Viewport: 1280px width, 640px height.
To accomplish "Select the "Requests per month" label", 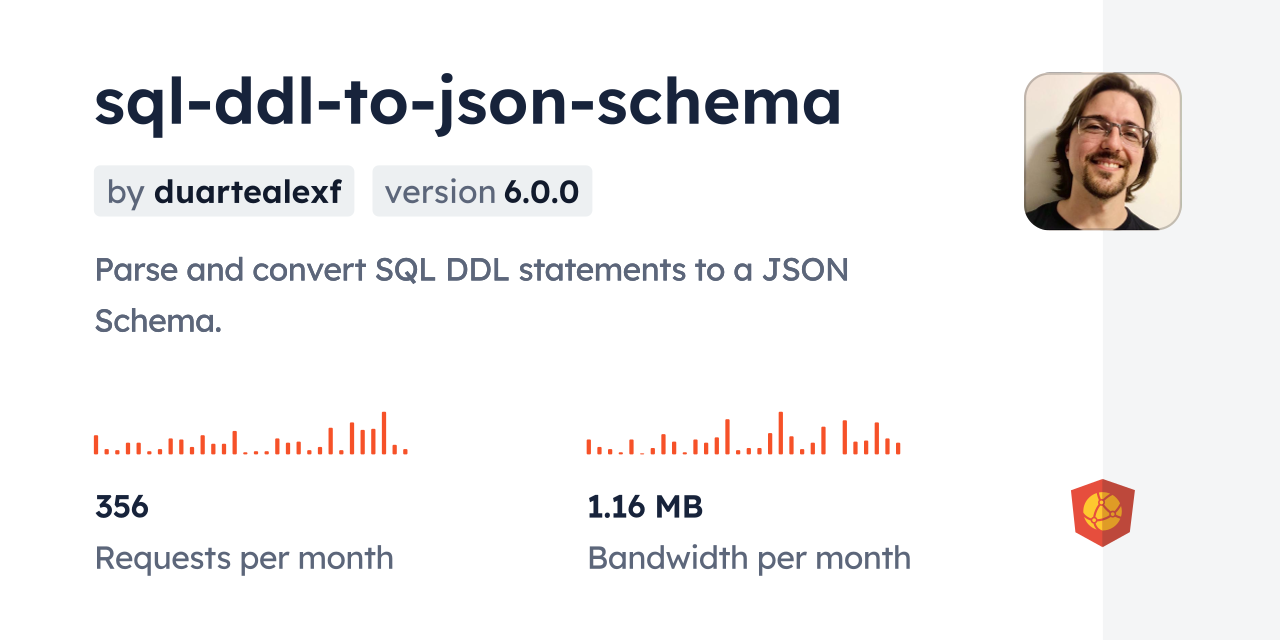I will coord(244,558).
